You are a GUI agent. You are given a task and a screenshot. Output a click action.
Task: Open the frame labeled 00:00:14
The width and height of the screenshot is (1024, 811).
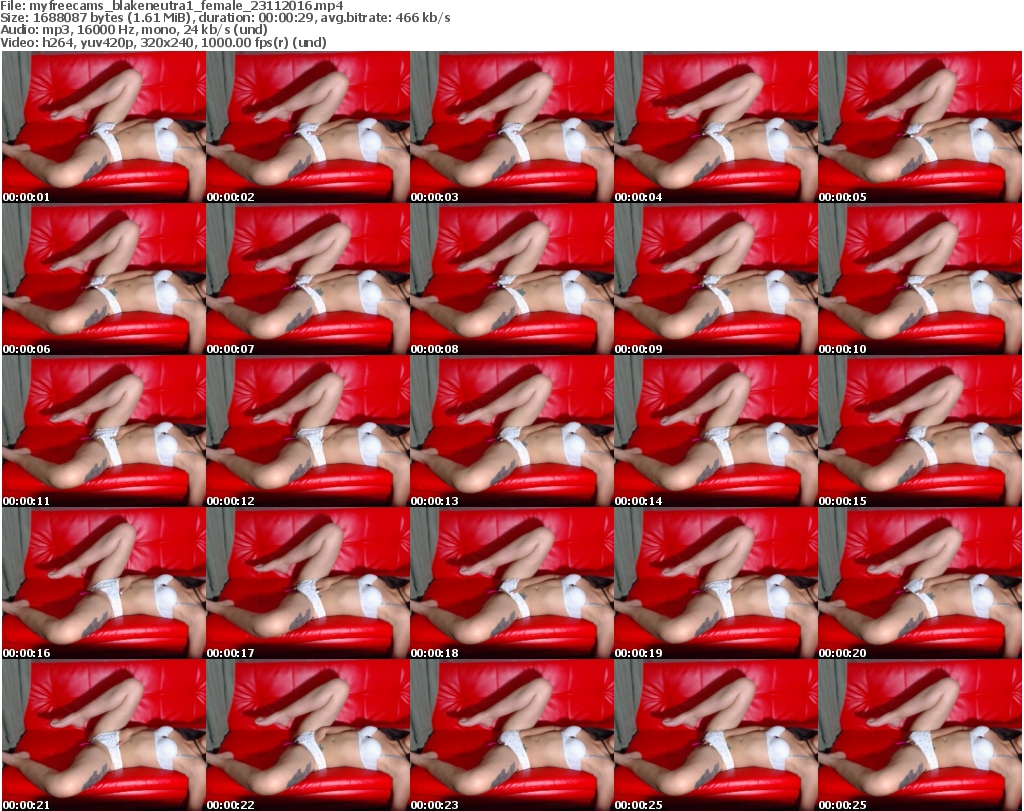tap(716, 432)
